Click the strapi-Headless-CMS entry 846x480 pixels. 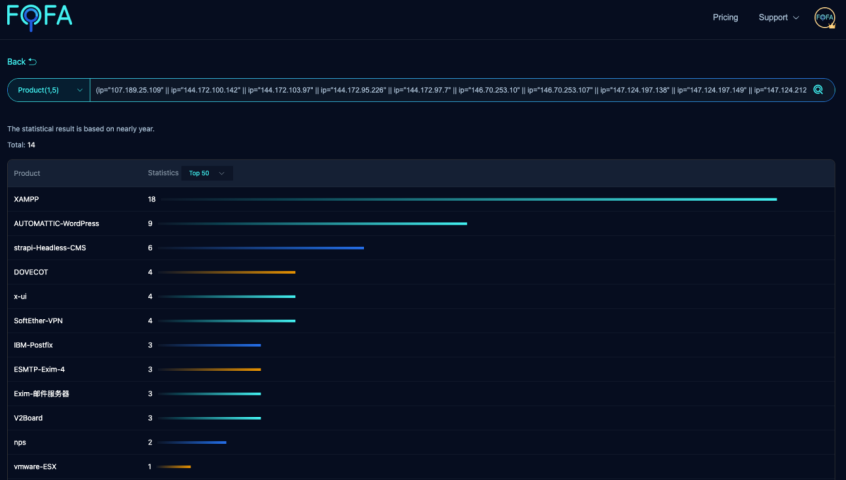click(x=50, y=248)
